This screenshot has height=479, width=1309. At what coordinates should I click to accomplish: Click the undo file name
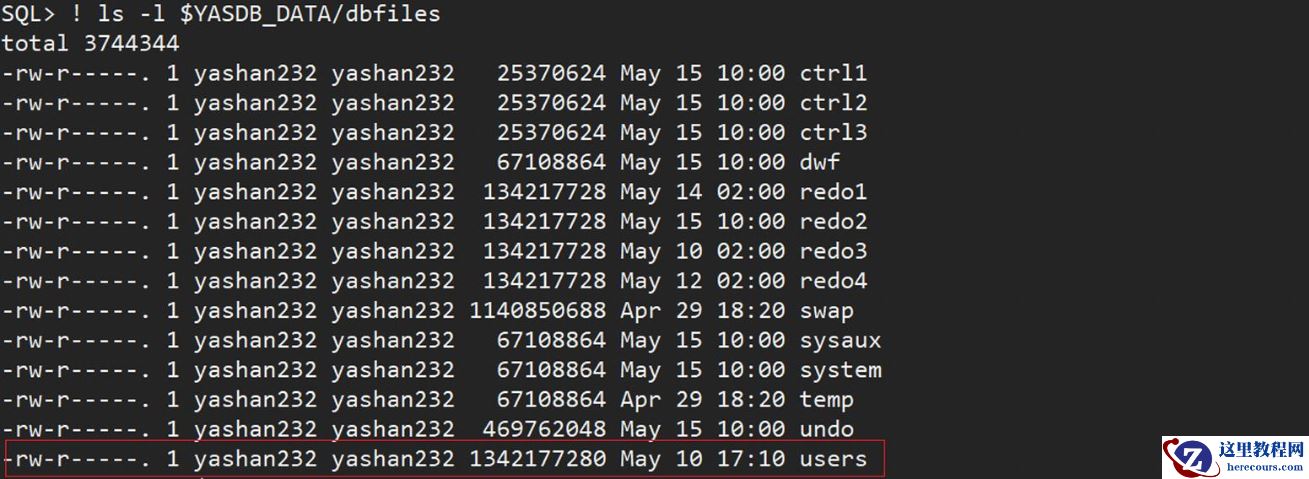coord(826,430)
